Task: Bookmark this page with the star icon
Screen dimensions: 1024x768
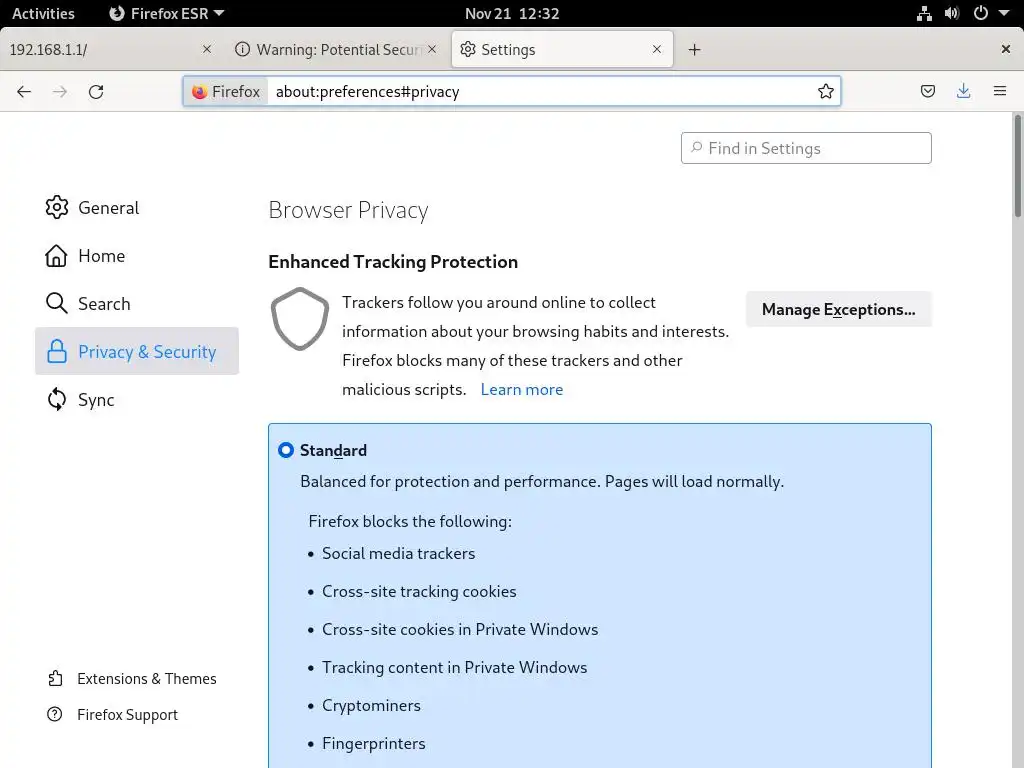Action: [x=826, y=91]
